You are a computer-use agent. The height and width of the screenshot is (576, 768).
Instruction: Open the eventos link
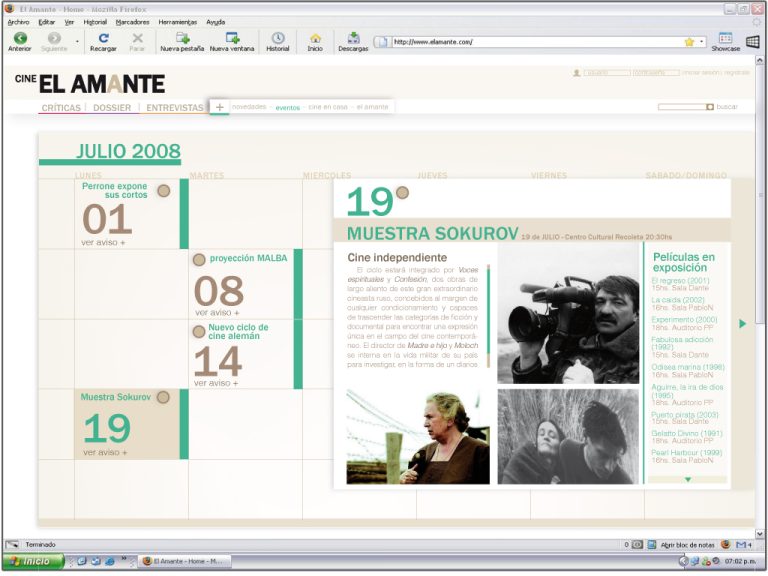coord(288,108)
